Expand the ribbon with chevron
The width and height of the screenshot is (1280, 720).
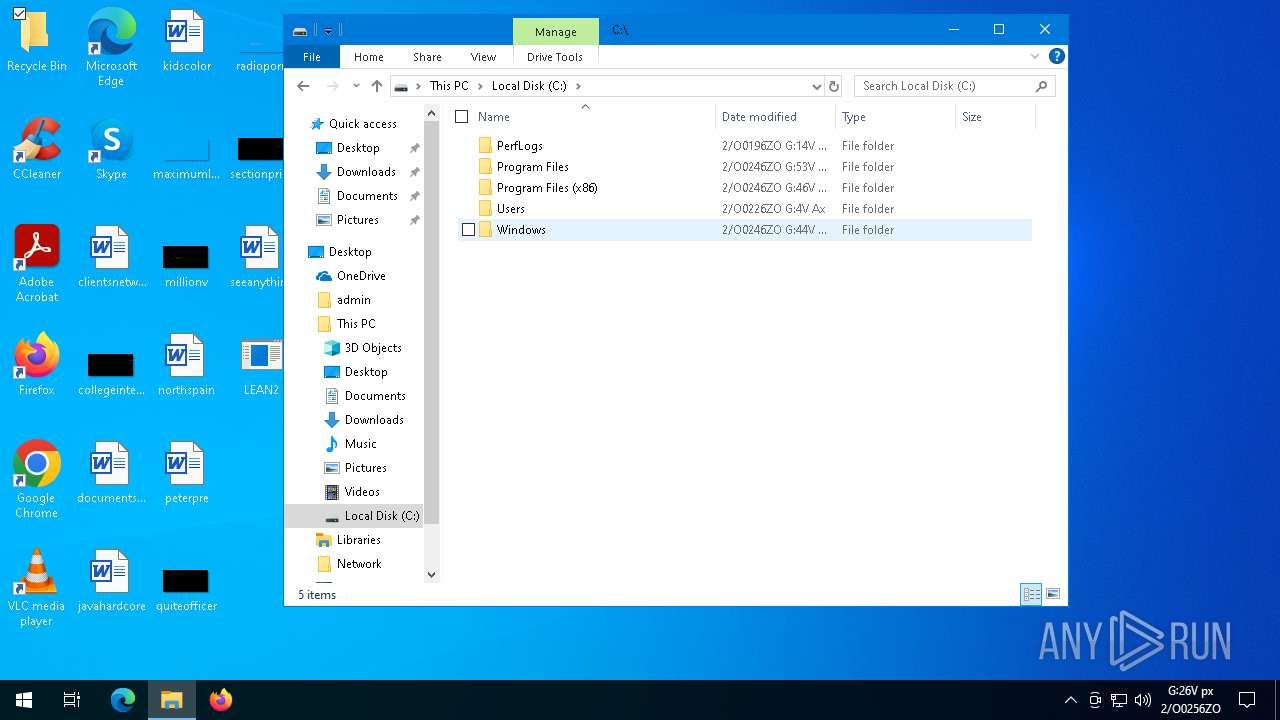click(1036, 56)
